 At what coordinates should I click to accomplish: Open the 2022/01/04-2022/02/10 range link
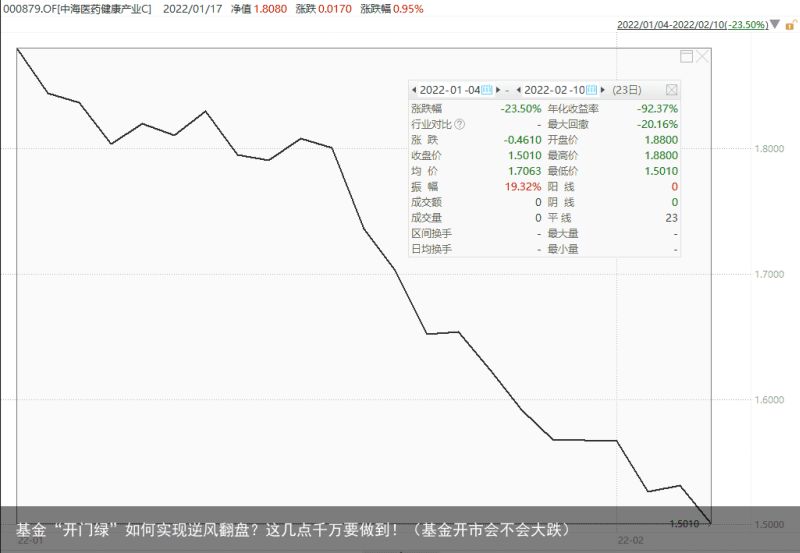[x=692, y=24]
